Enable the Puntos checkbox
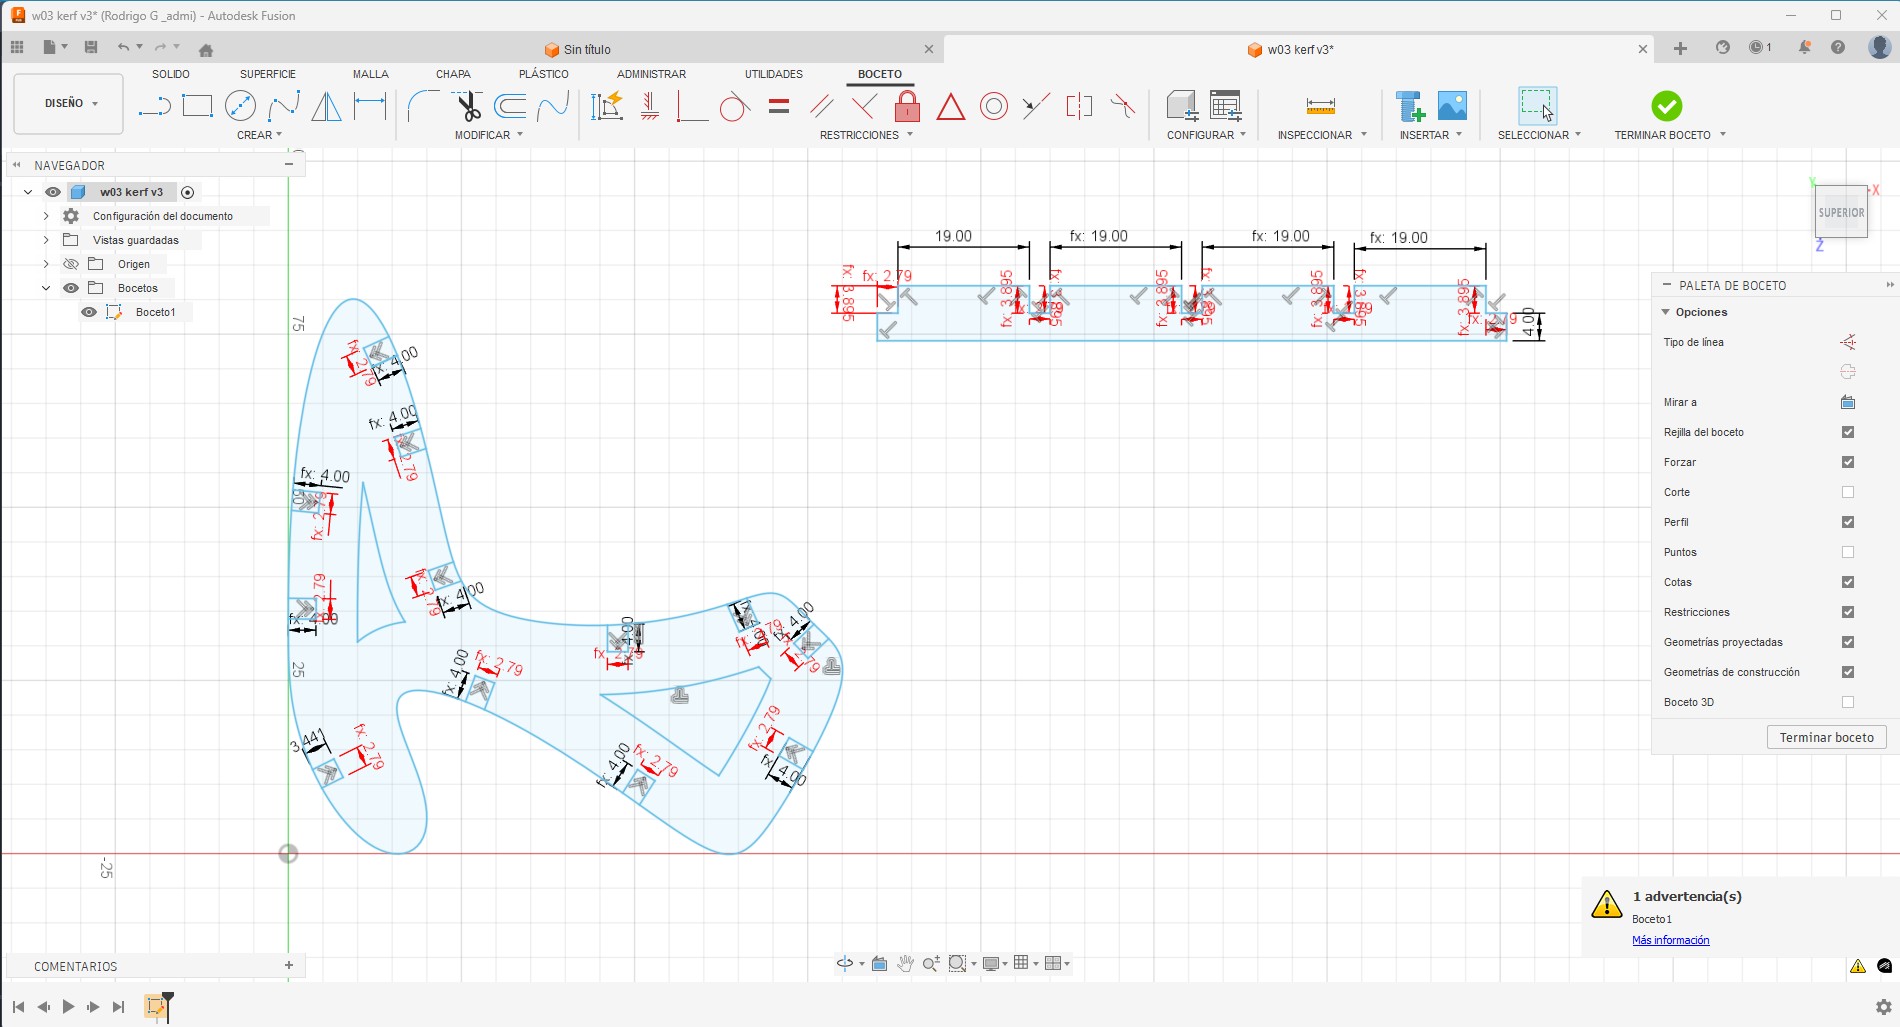Screen dimensions: 1900x1027 click(x=1848, y=552)
